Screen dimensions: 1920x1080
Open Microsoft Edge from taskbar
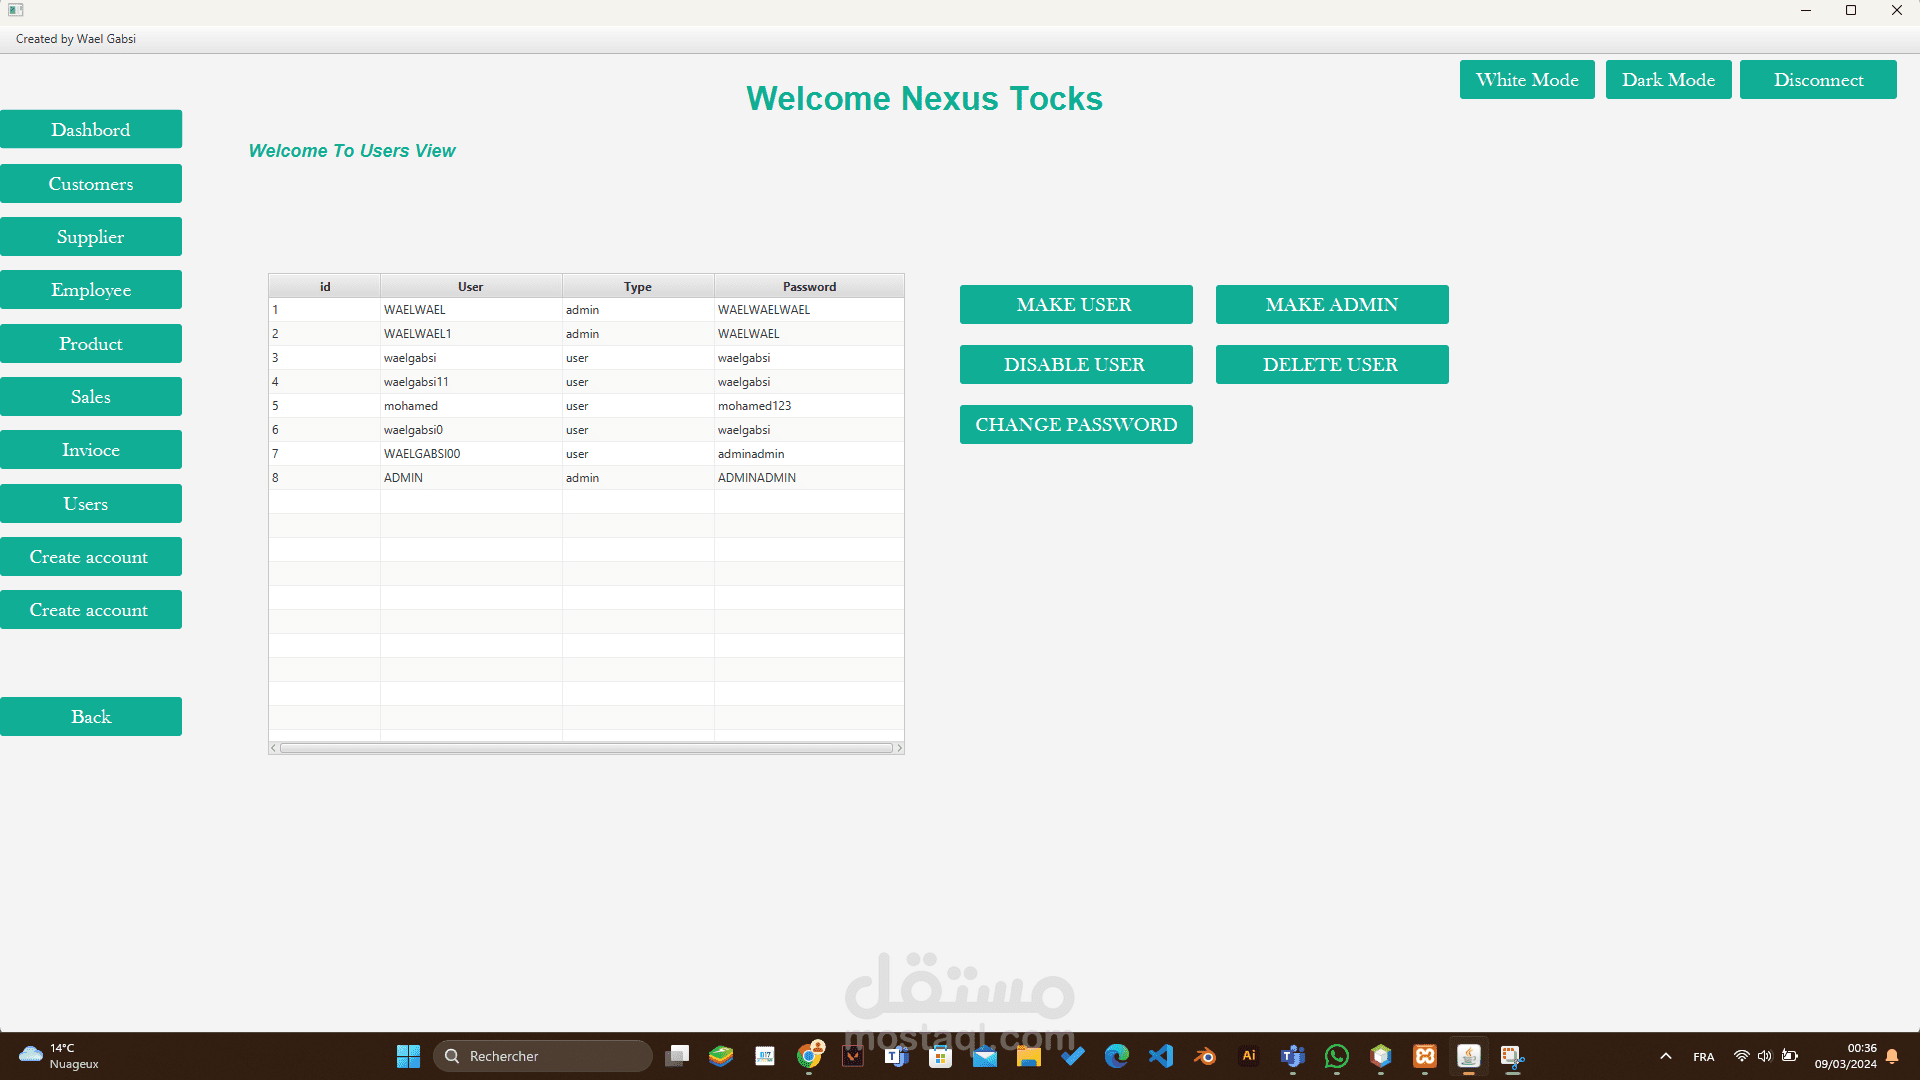(1117, 1056)
